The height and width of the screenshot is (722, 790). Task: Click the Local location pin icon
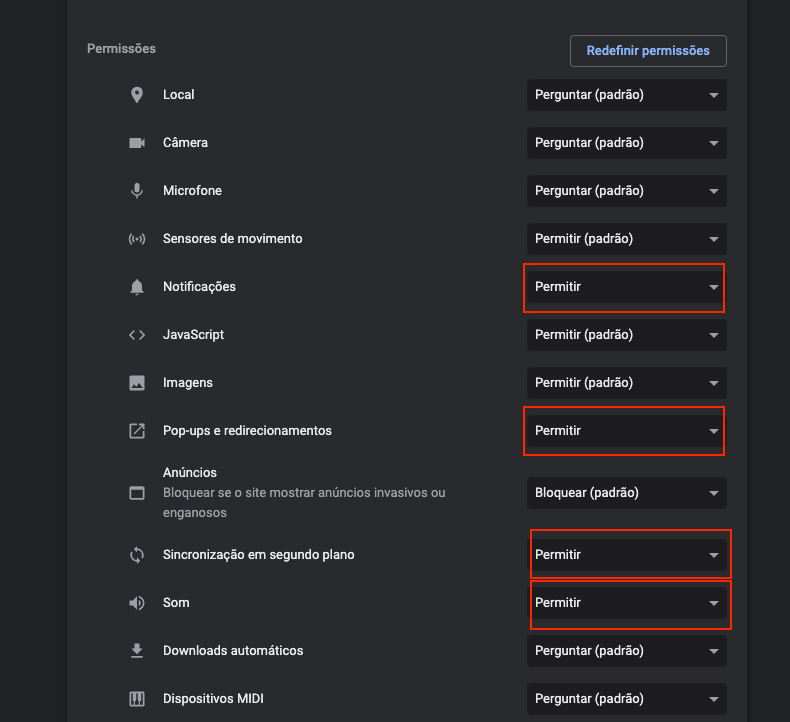click(x=137, y=95)
